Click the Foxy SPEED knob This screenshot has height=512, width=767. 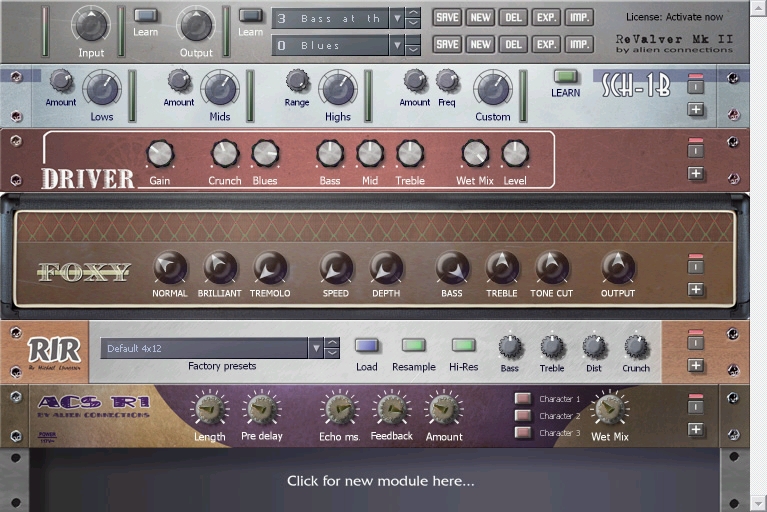tap(336, 267)
